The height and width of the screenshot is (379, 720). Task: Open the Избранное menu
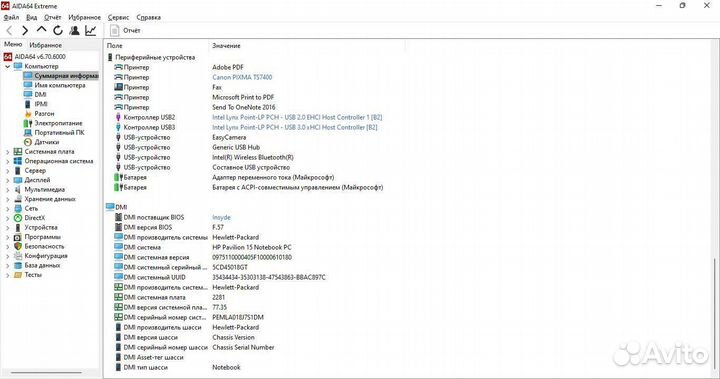click(84, 17)
